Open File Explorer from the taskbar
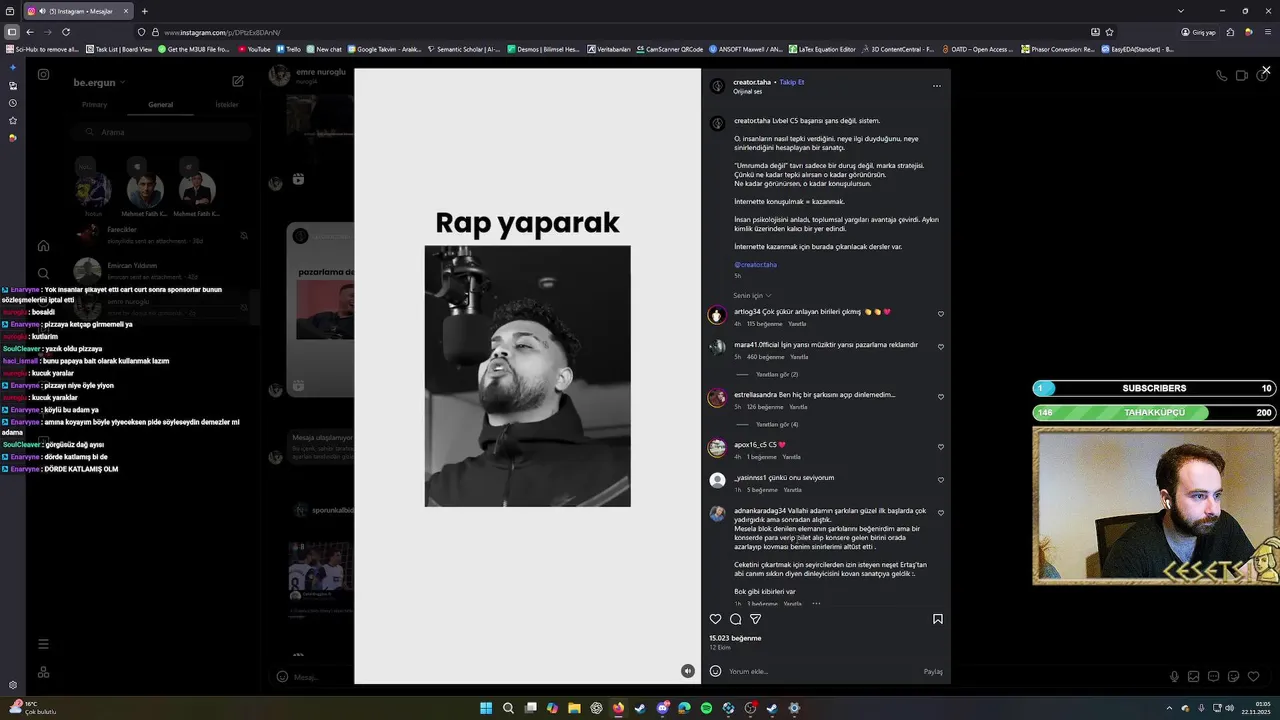This screenshot has height=720, width=1280. [574, 708]
